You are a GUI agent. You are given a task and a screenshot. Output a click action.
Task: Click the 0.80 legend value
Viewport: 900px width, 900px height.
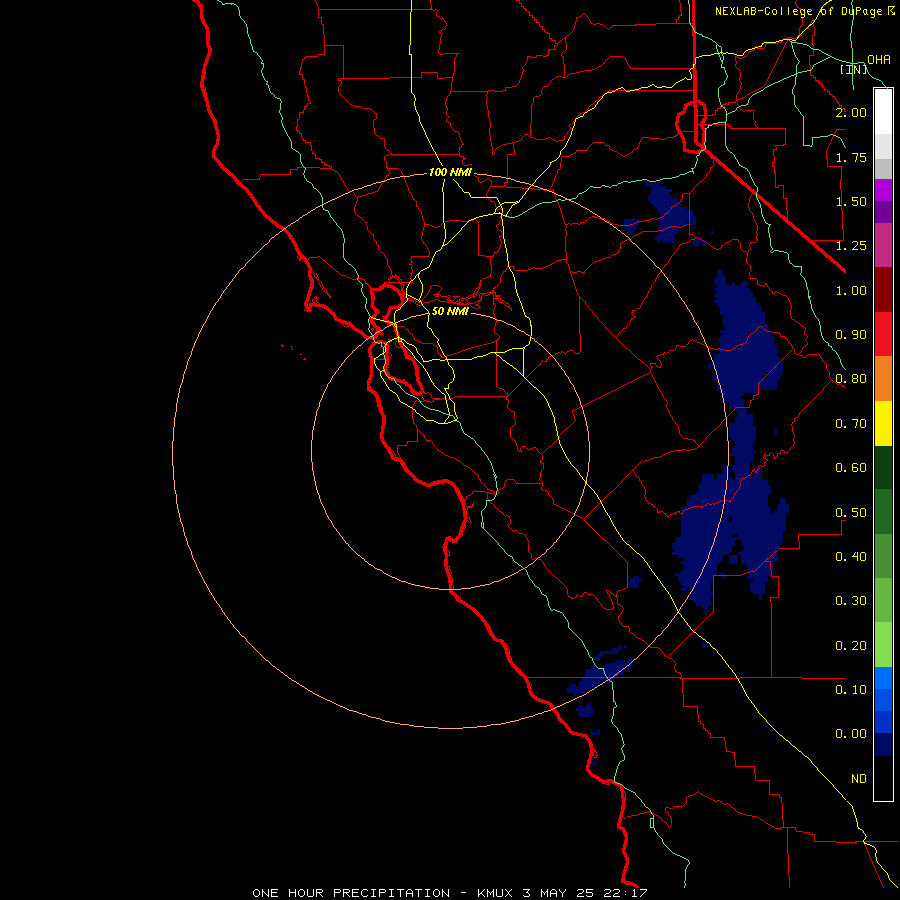(851, 379)
